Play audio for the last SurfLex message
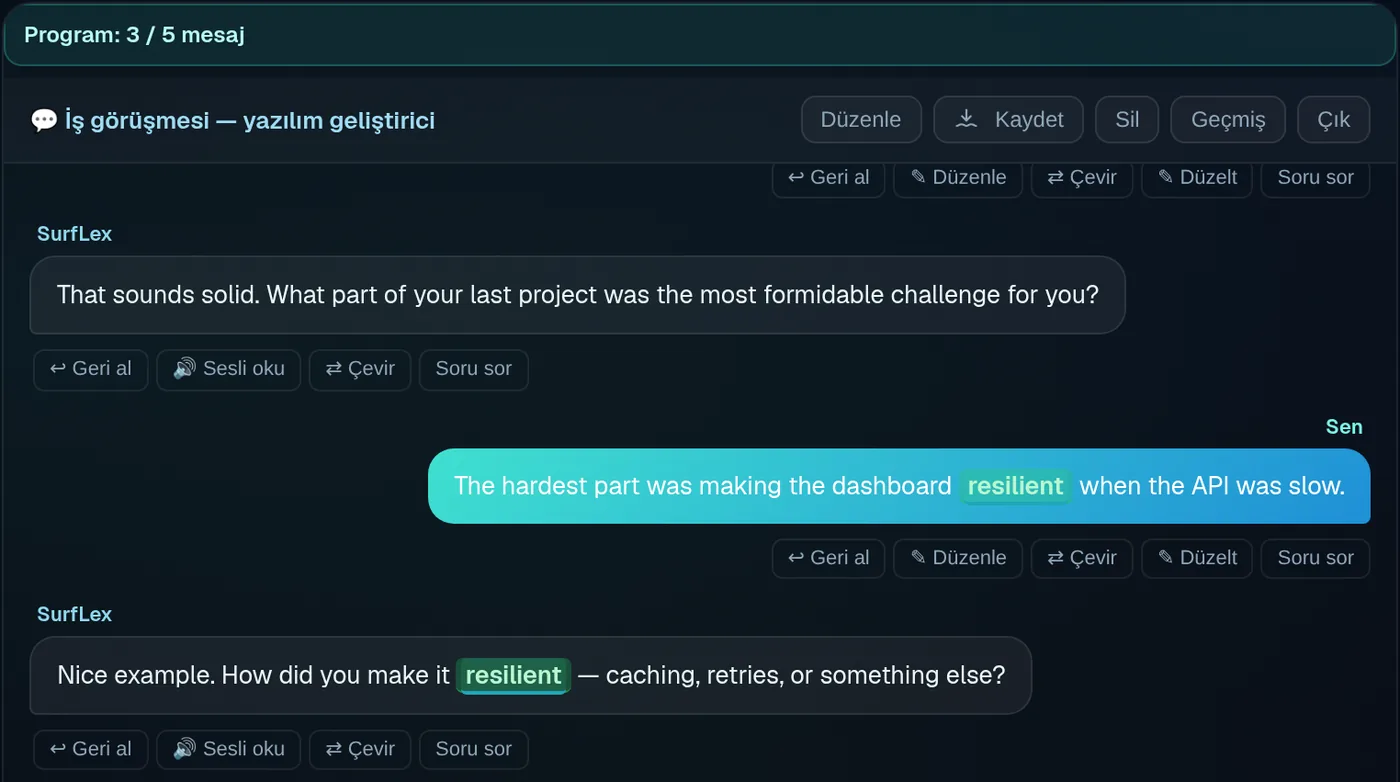This screenshot has width=1400, height=782. pos(228,749)
